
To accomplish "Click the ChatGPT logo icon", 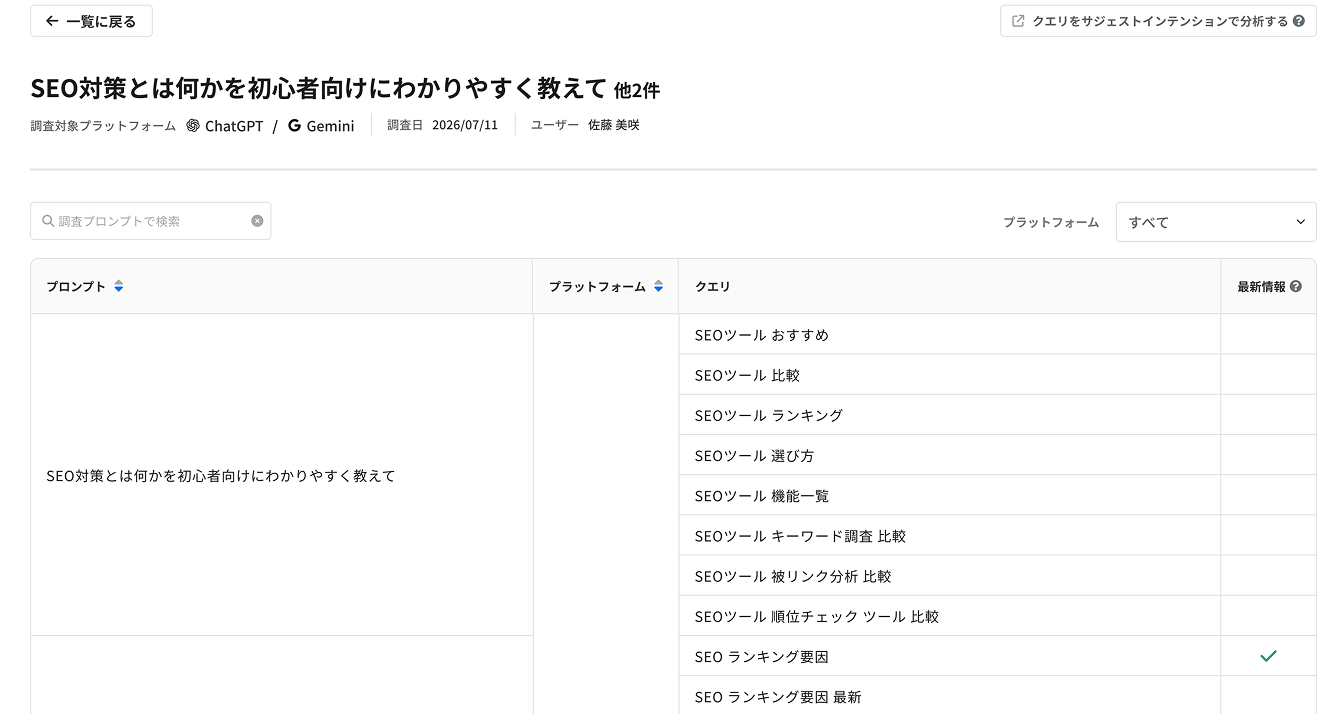I will pyautogui.click(x=193, y=126).
